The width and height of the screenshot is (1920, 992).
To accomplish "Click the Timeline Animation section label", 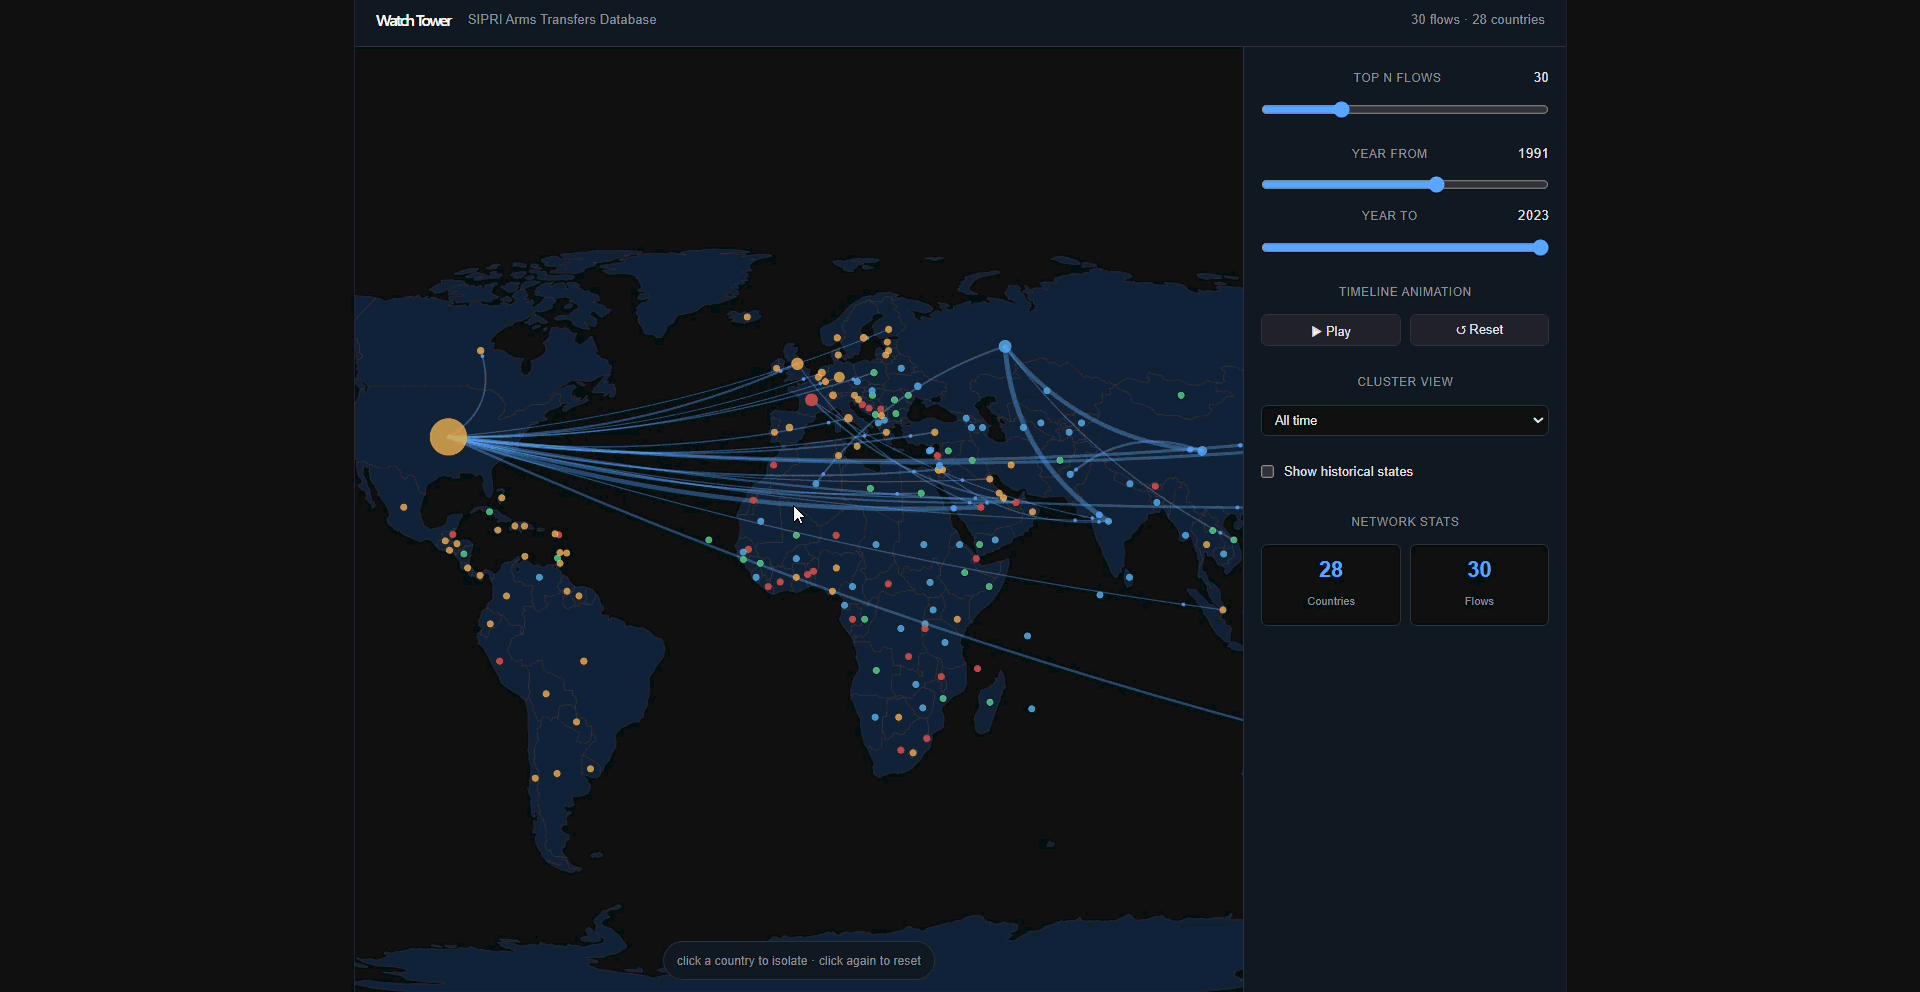I will coord(1404,292).
